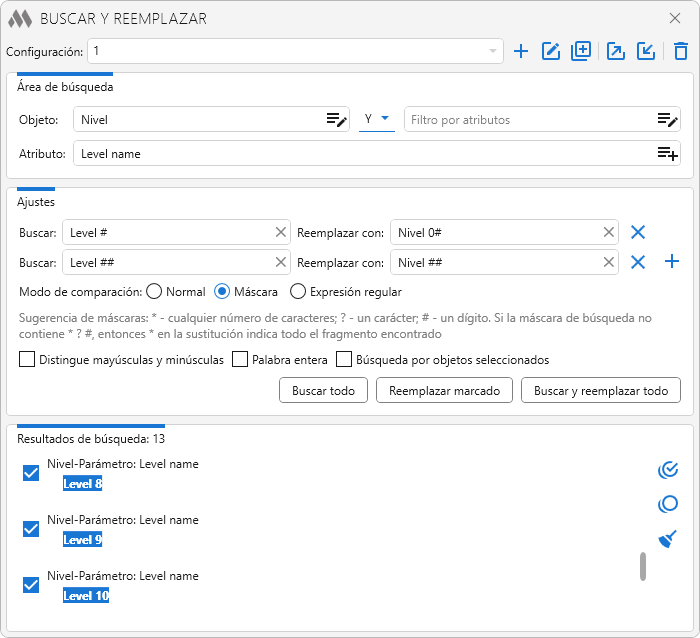Expand the Y logical operator dropdown
This screenshot has width=700, height=638.
(376, 119)
